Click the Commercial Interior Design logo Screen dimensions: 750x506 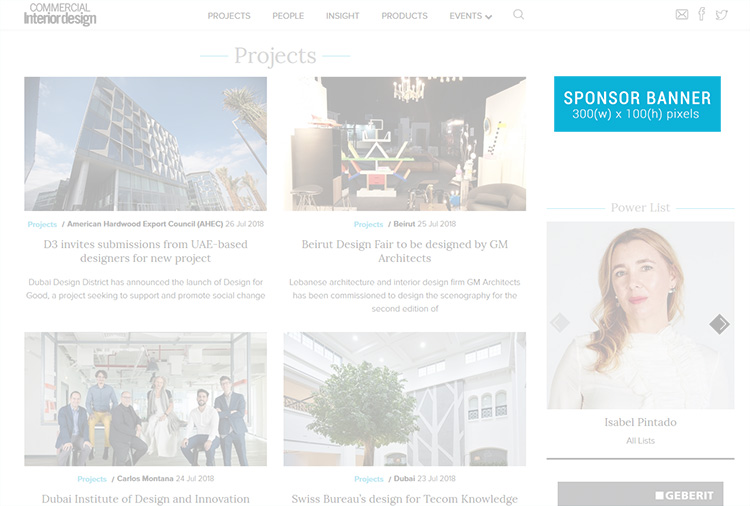pyautogui.click(x=60, y=14)
